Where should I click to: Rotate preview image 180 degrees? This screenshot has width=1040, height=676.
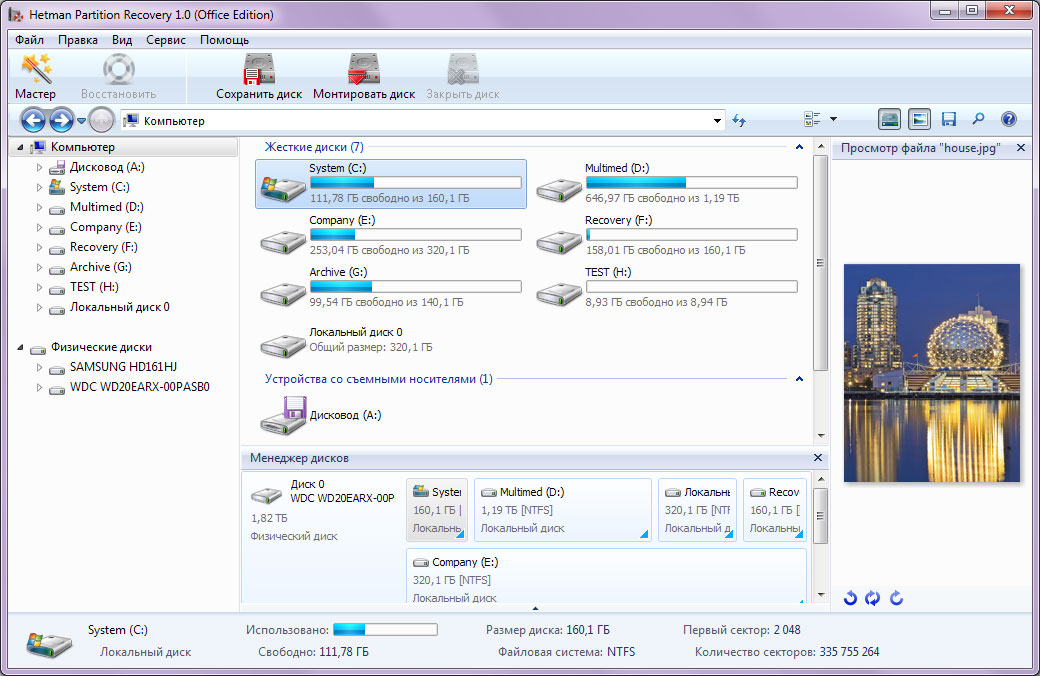(873, 598)
